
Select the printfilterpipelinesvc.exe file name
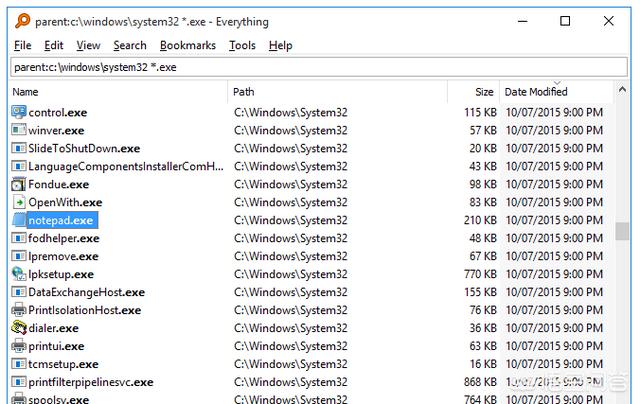click(91, 382)
